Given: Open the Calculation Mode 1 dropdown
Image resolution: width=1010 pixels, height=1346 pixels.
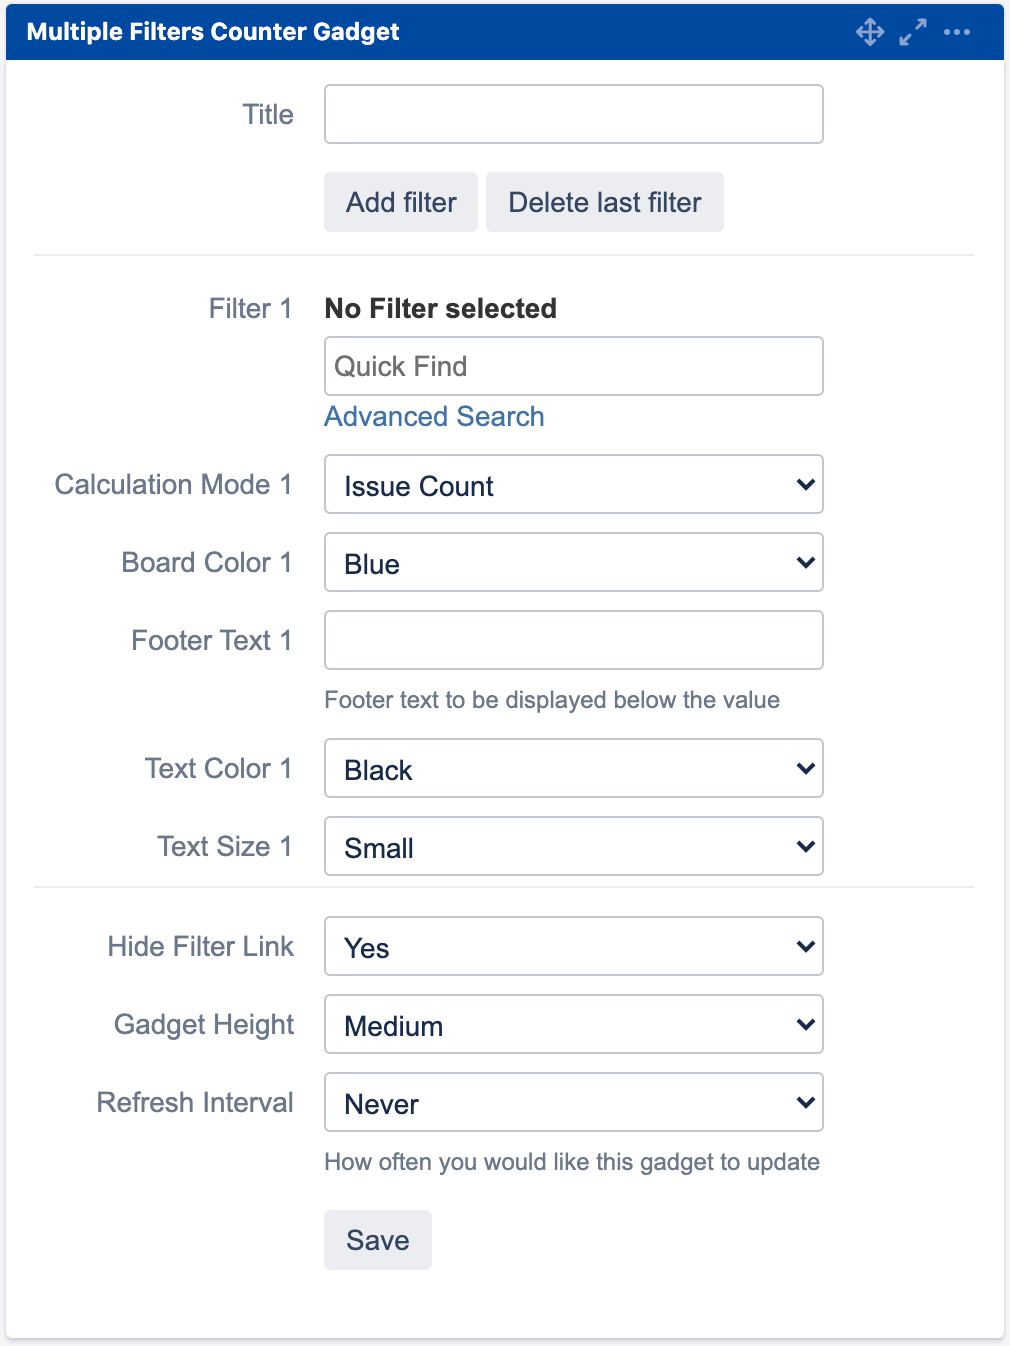Looking at the screenshot, I should [574, 485].
